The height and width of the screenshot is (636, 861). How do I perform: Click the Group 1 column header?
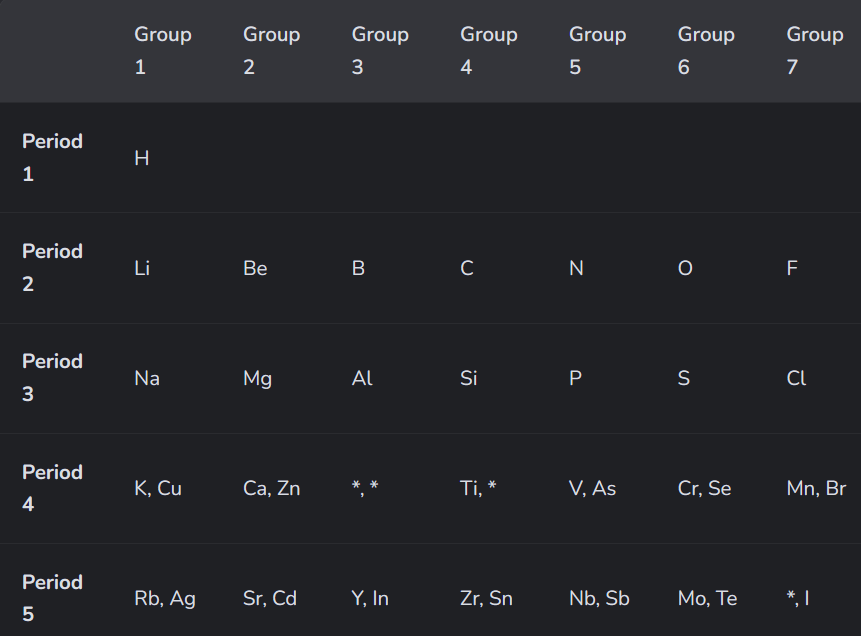point(163,51)
